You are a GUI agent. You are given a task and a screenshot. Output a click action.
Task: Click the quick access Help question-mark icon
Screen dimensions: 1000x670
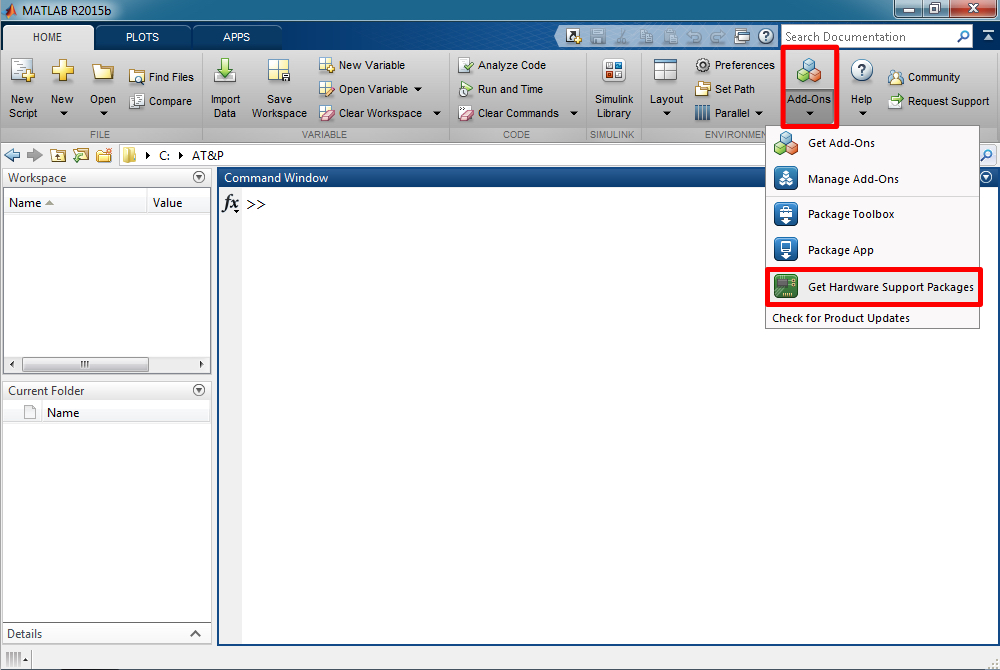pyautogui.click(x=766, y=36)
